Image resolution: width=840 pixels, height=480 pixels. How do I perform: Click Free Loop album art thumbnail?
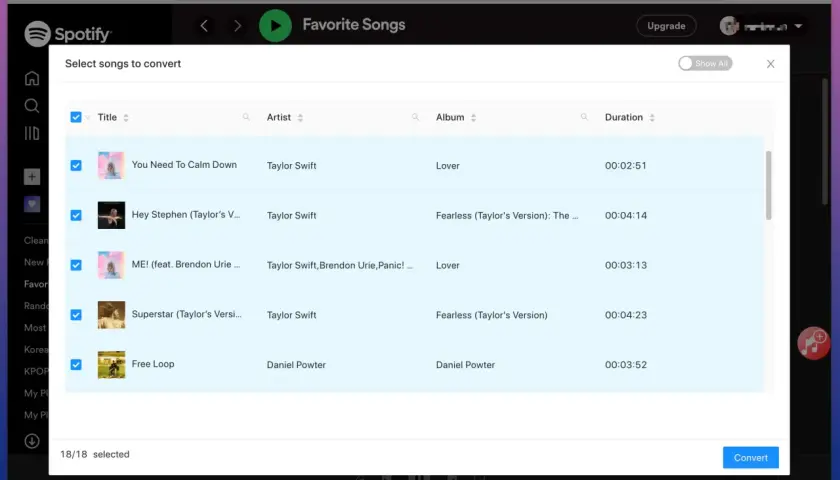(111, 364)
